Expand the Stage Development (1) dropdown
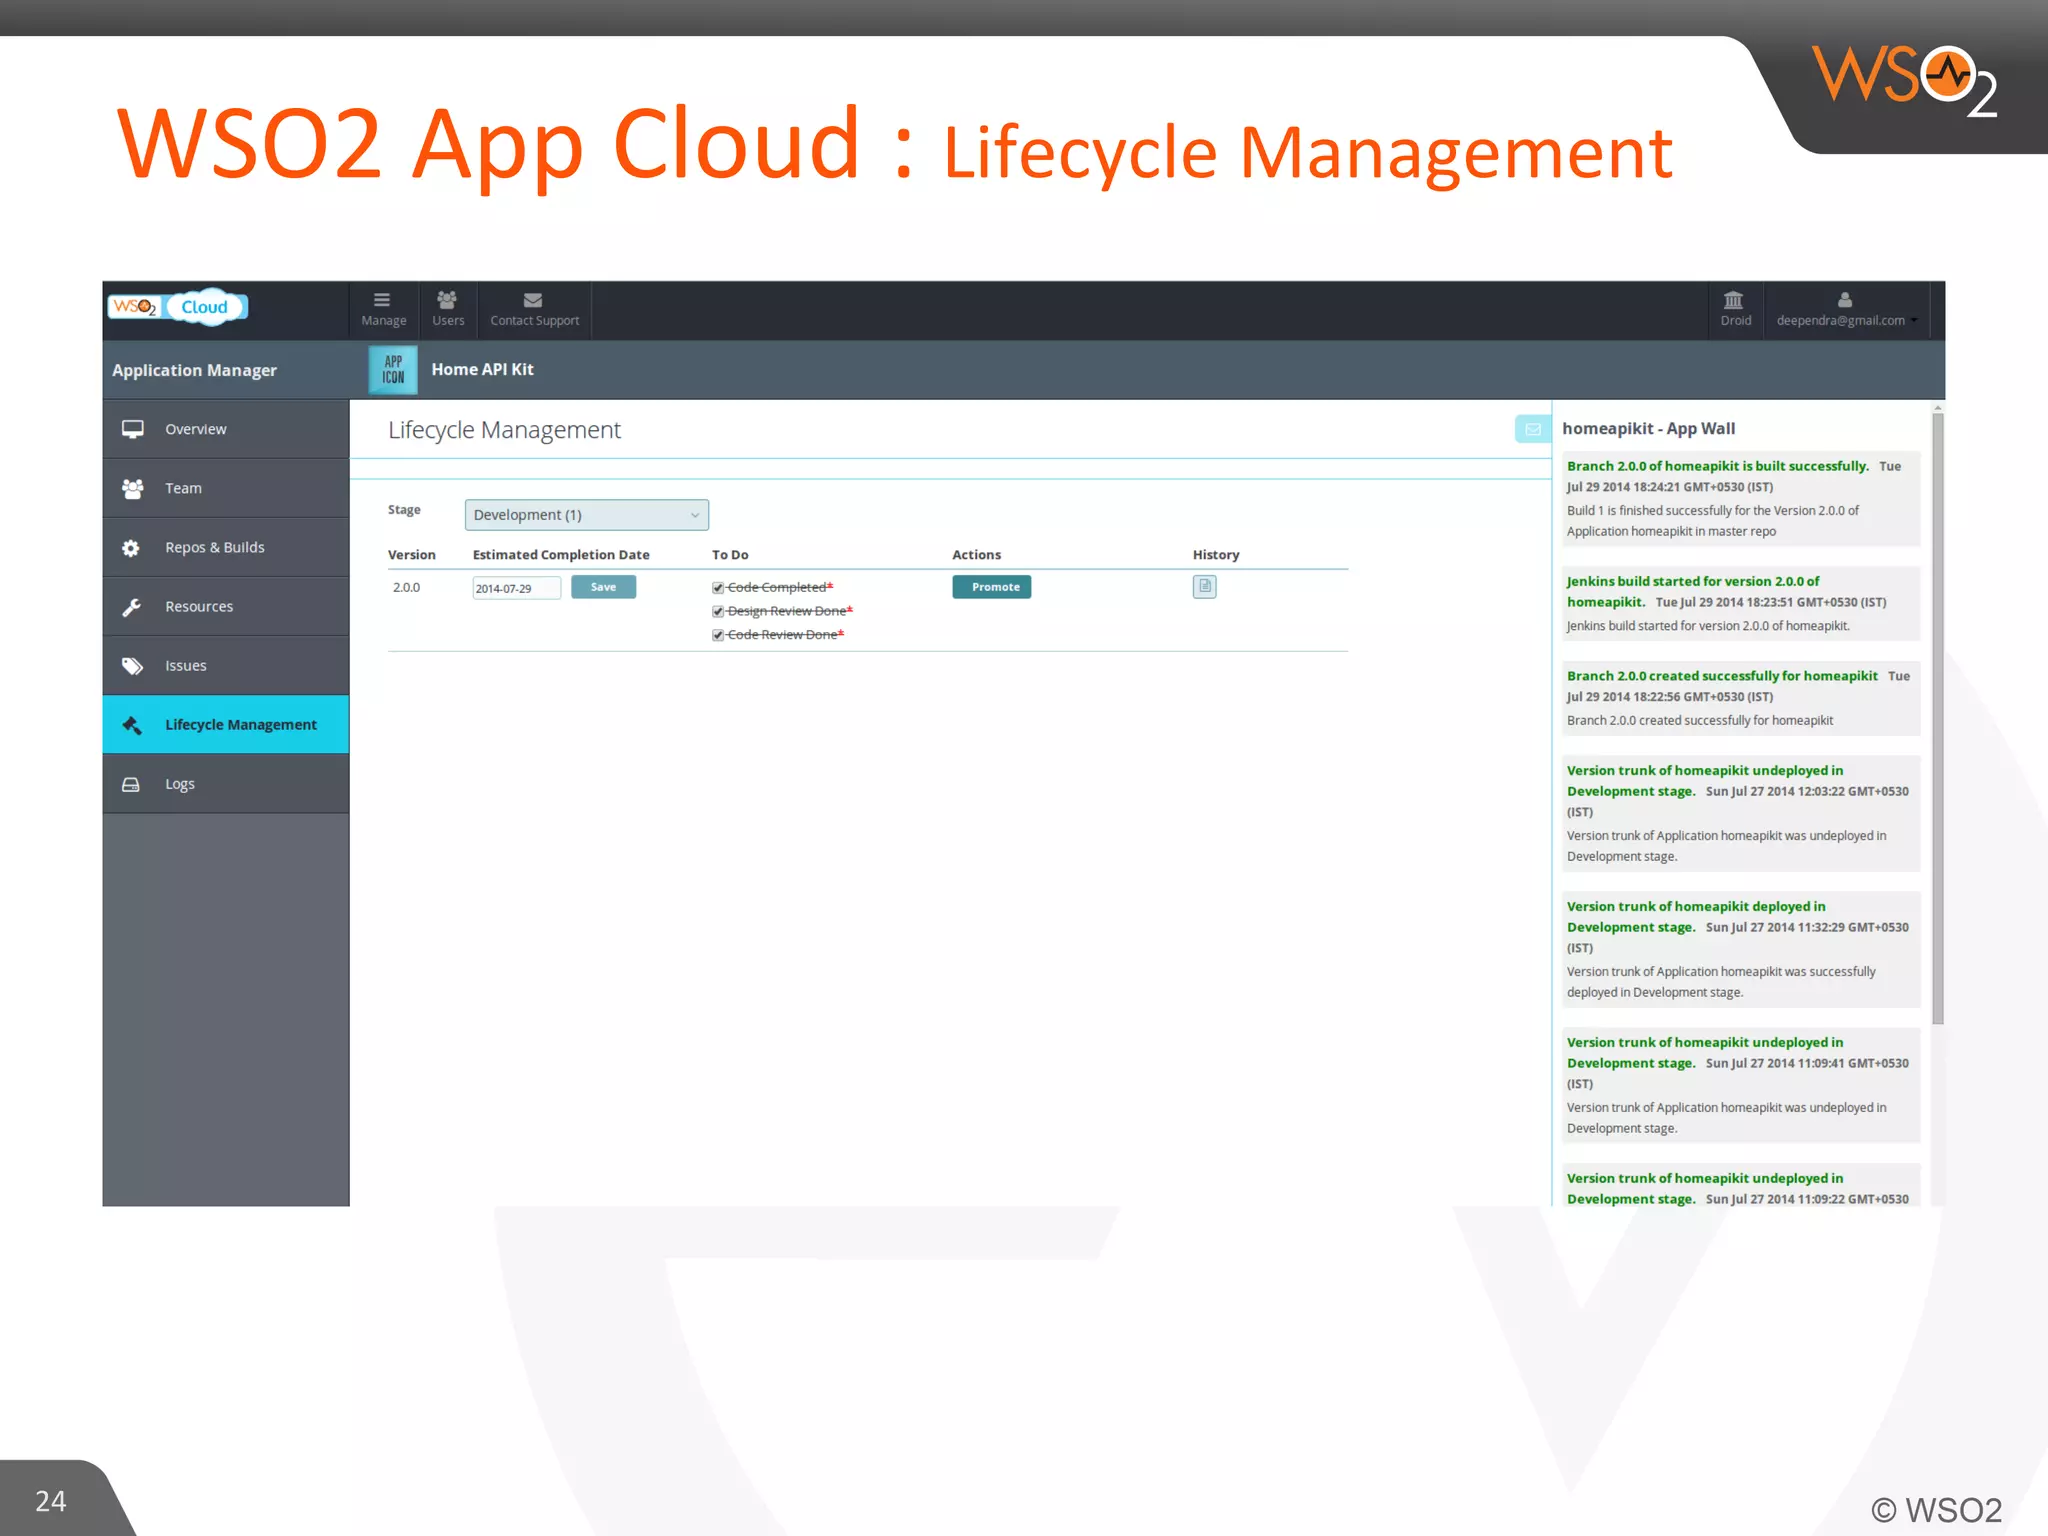This screenshot has width=2048, height=1536. click(x=586, y=515)
